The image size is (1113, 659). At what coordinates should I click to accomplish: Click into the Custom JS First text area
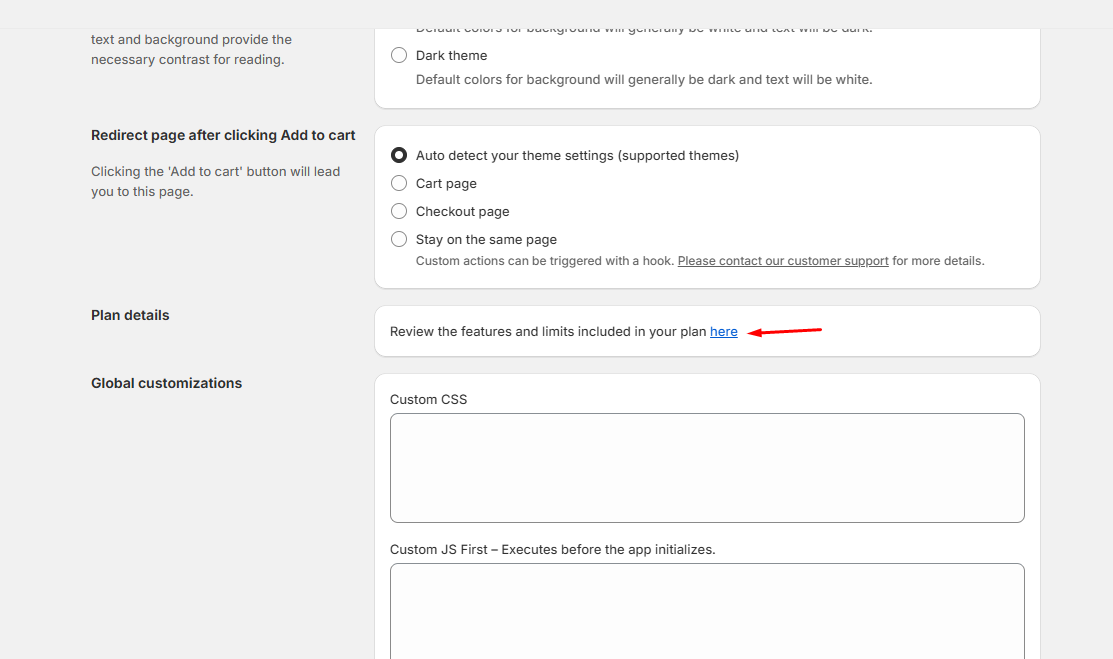point(707,610)
